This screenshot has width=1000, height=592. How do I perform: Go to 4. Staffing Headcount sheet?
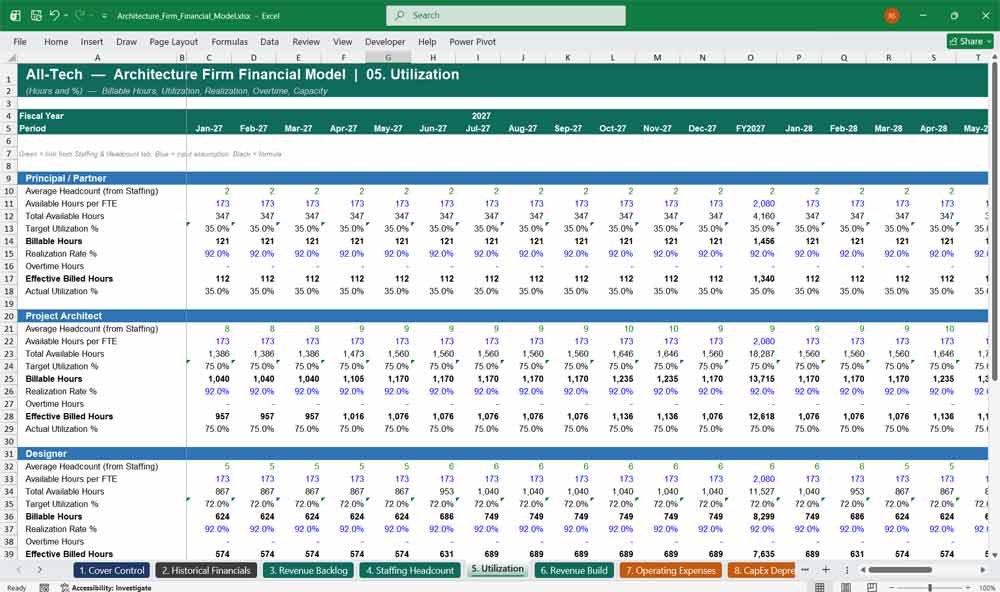pos(410,570)
